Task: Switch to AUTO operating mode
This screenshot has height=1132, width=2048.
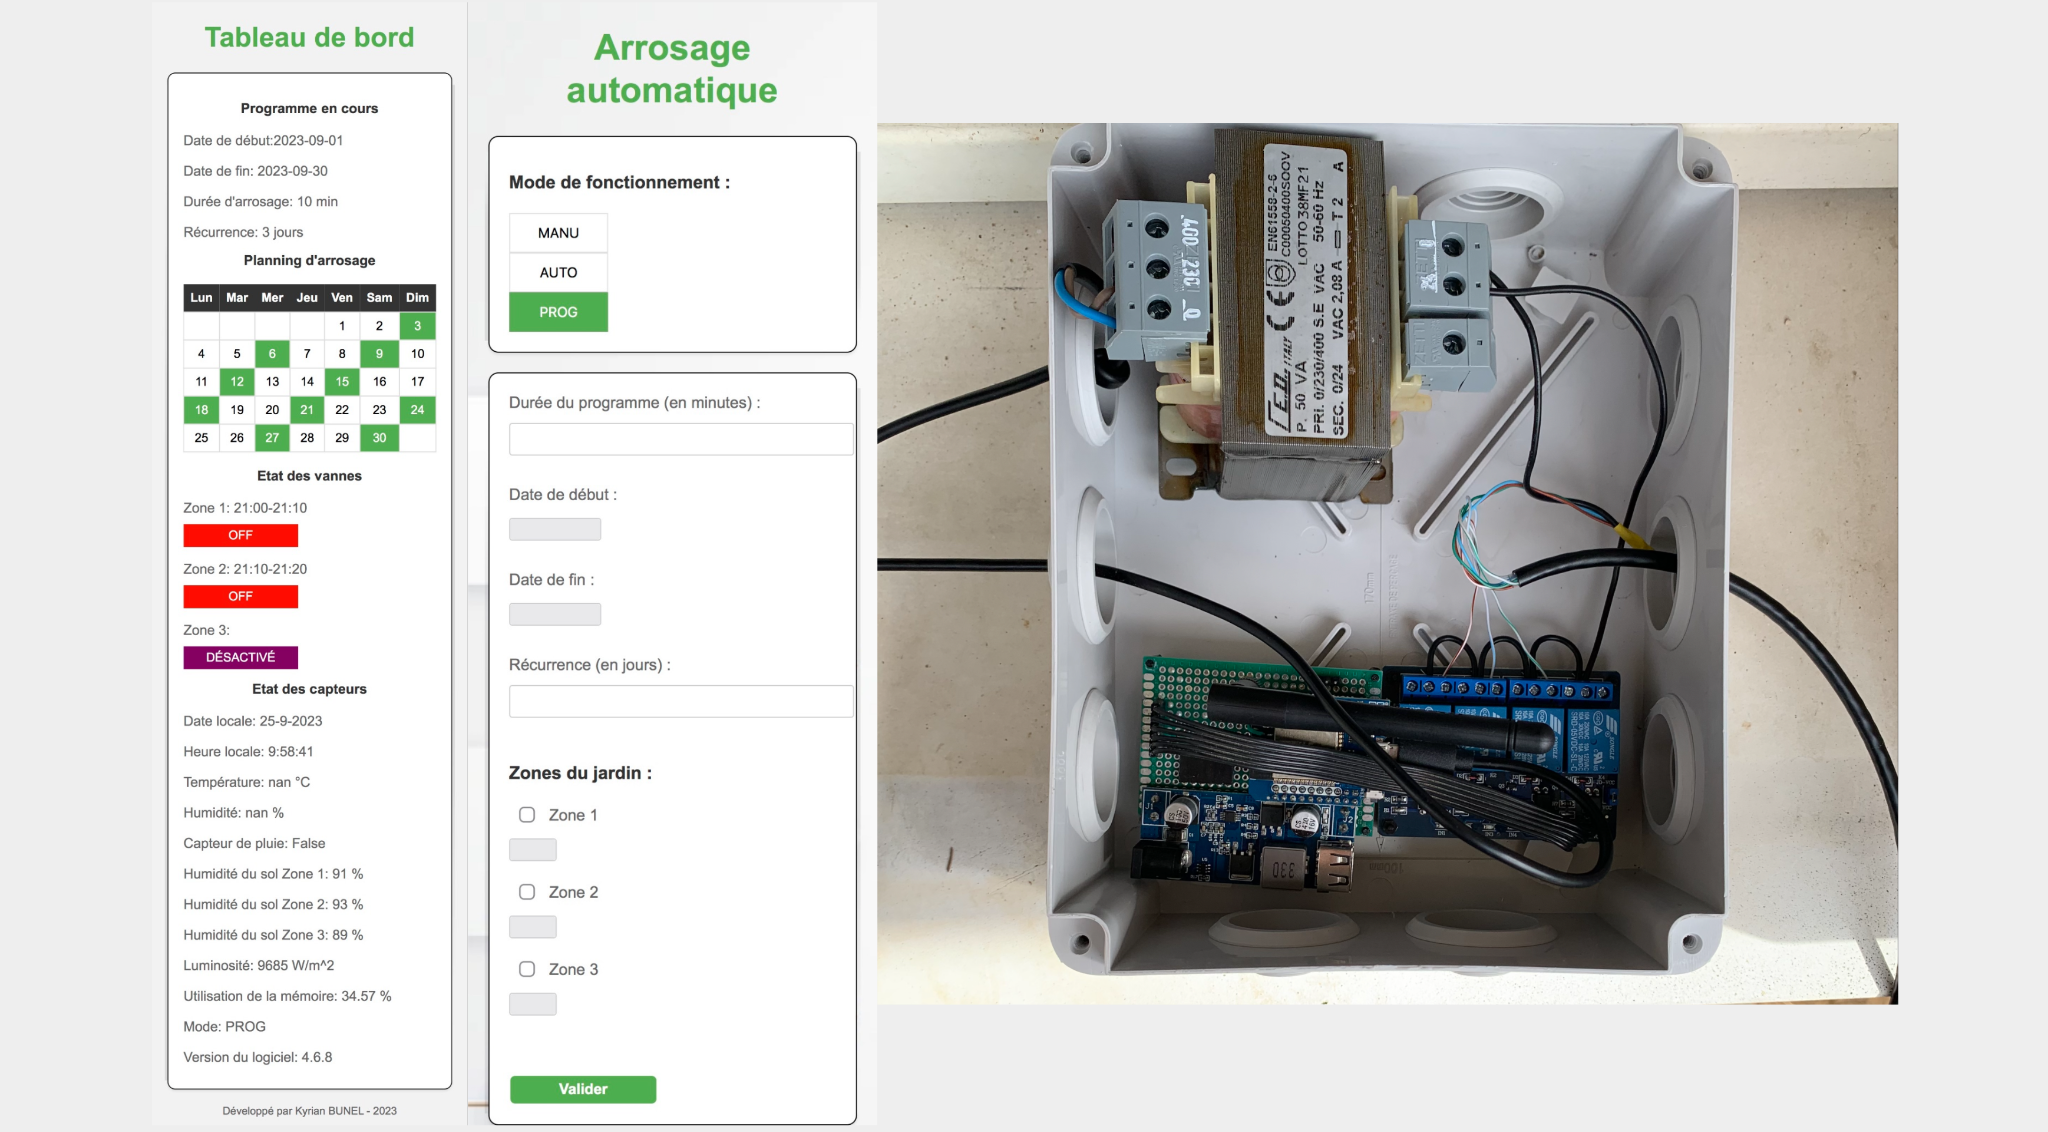Action: [558, 272]
